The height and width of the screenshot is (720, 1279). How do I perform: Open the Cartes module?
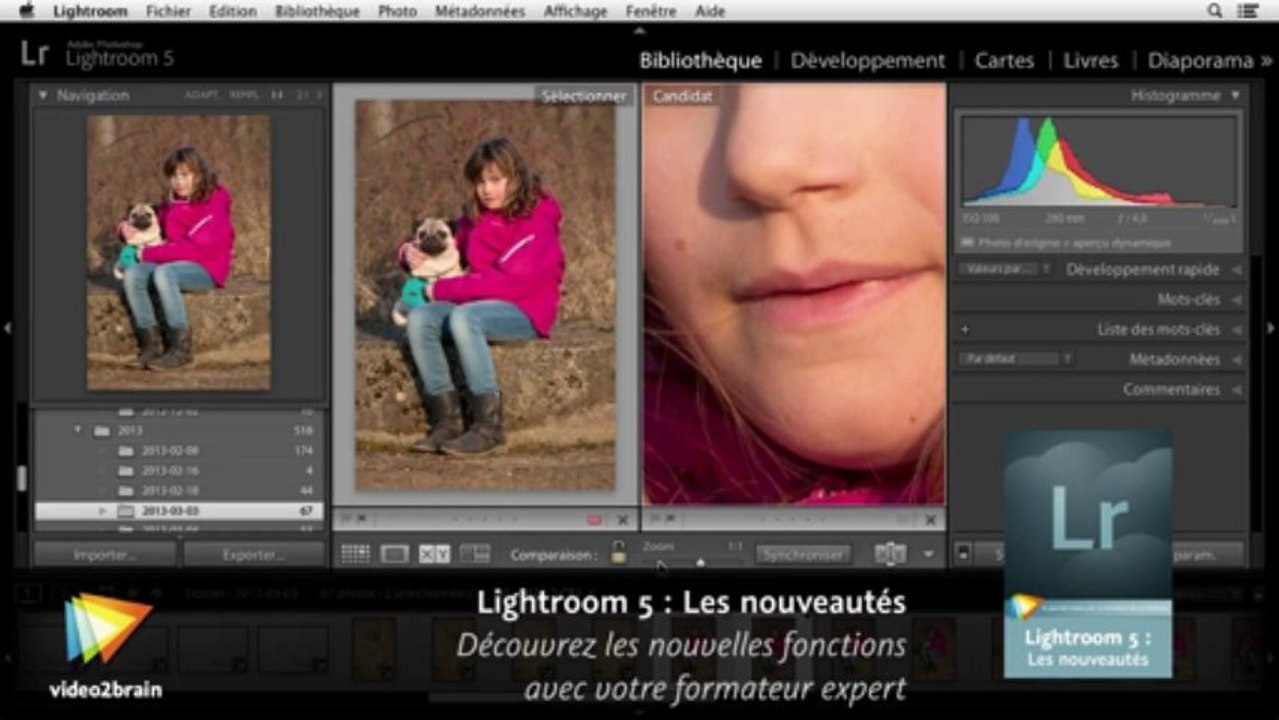coord(1004,60)
